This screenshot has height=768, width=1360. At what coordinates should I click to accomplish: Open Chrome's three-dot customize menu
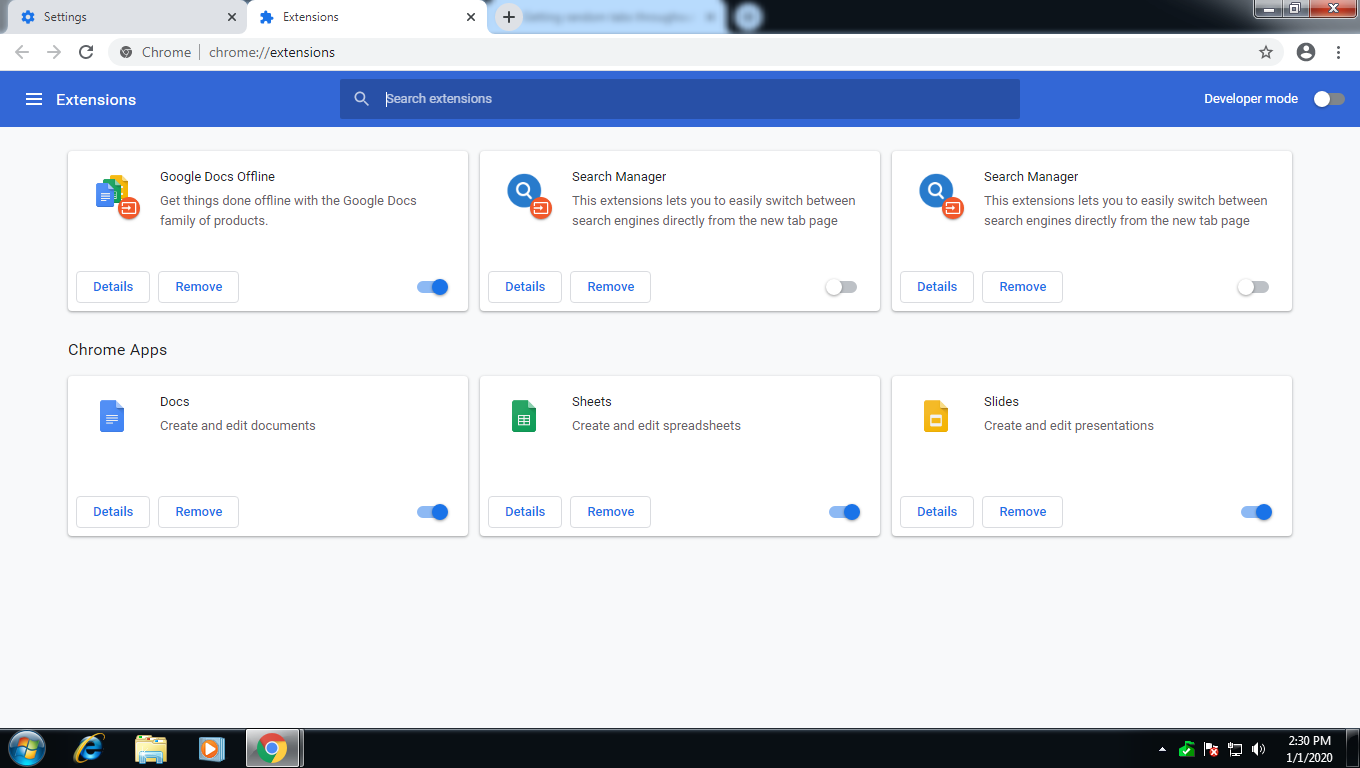tap(1338, 52)
